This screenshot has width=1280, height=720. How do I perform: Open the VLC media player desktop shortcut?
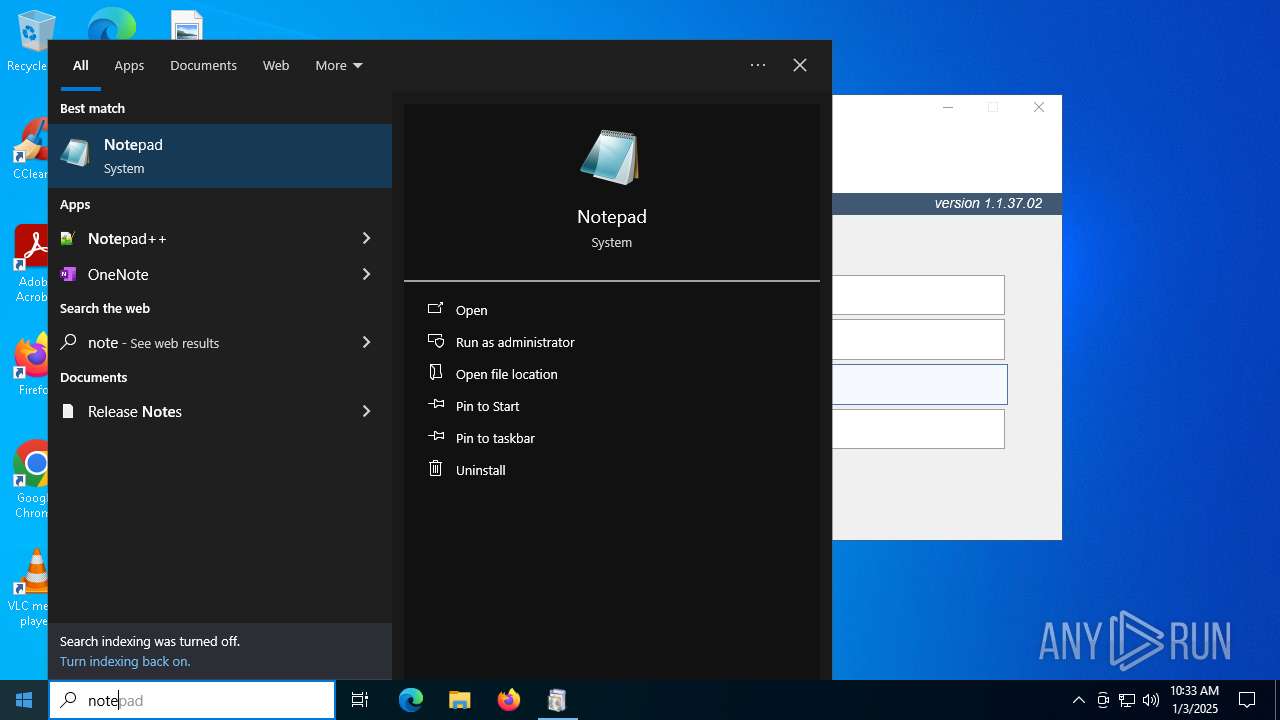(x=30, y=588)
